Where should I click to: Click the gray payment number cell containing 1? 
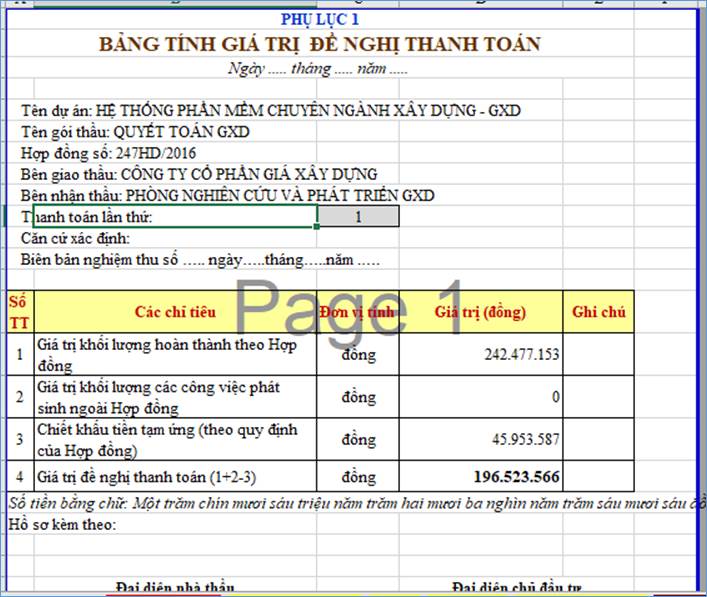click(358, 217)
